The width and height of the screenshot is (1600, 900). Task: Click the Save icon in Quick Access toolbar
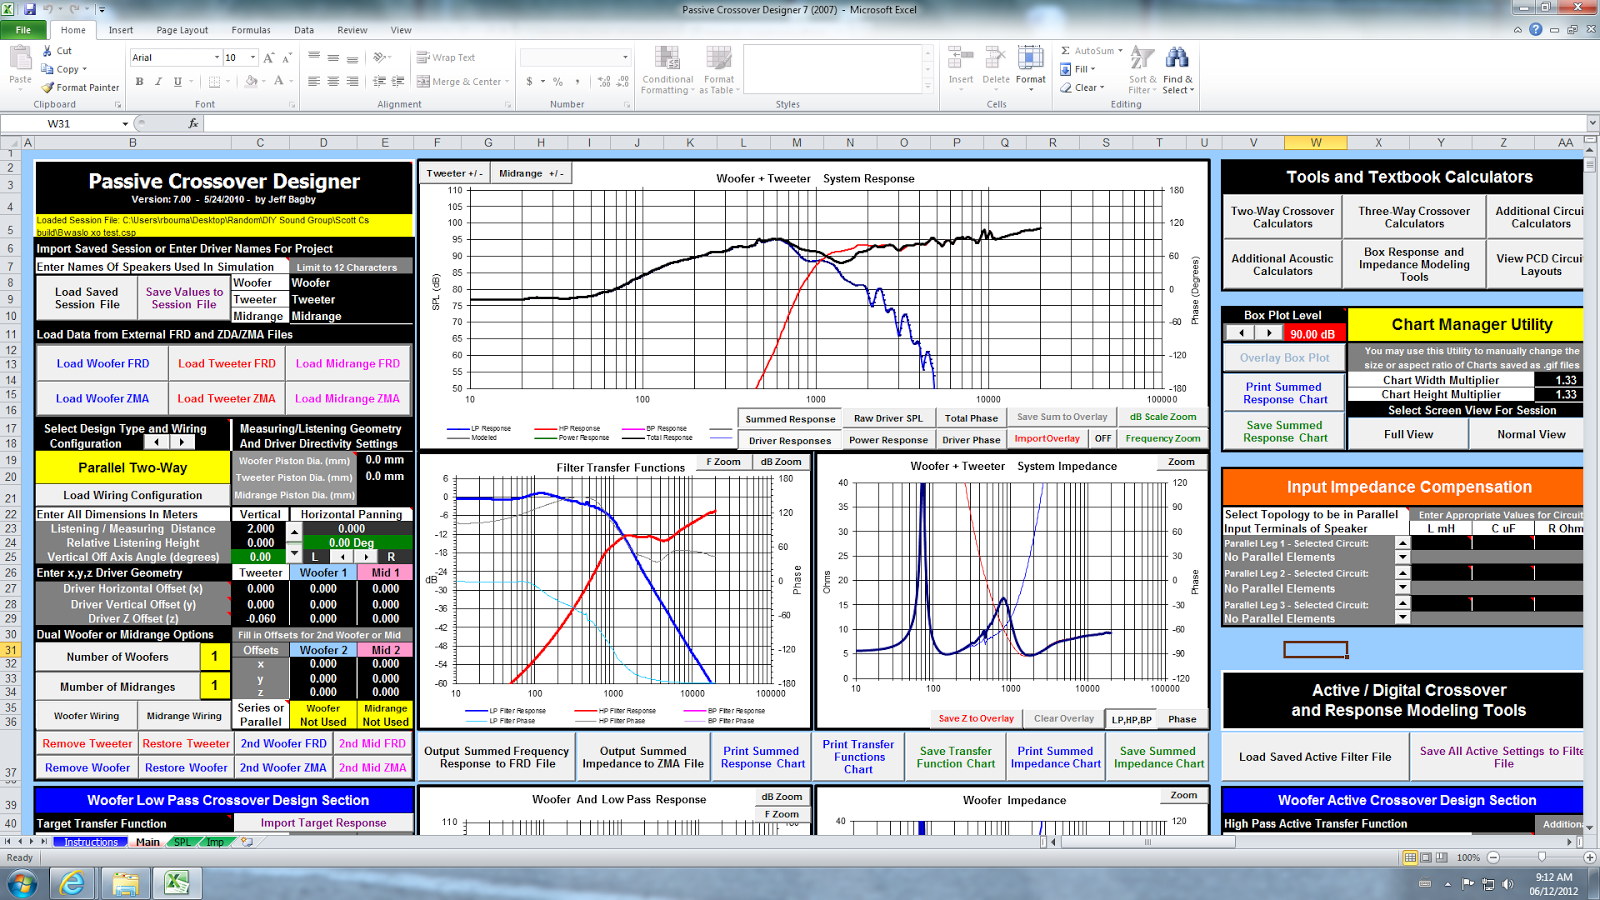pos(30,9)
